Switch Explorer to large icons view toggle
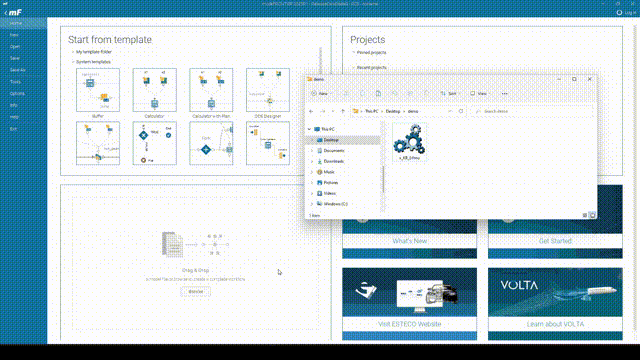 pos(592,215)
